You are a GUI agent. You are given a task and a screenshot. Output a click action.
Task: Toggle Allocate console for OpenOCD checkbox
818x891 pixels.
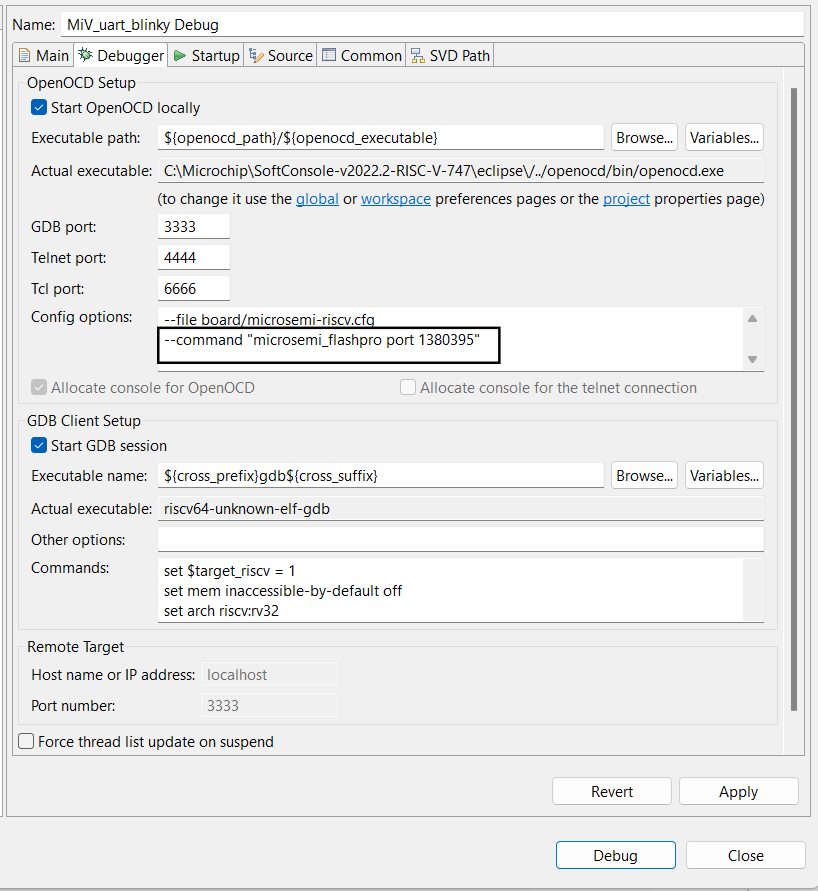tap(39, 388)
